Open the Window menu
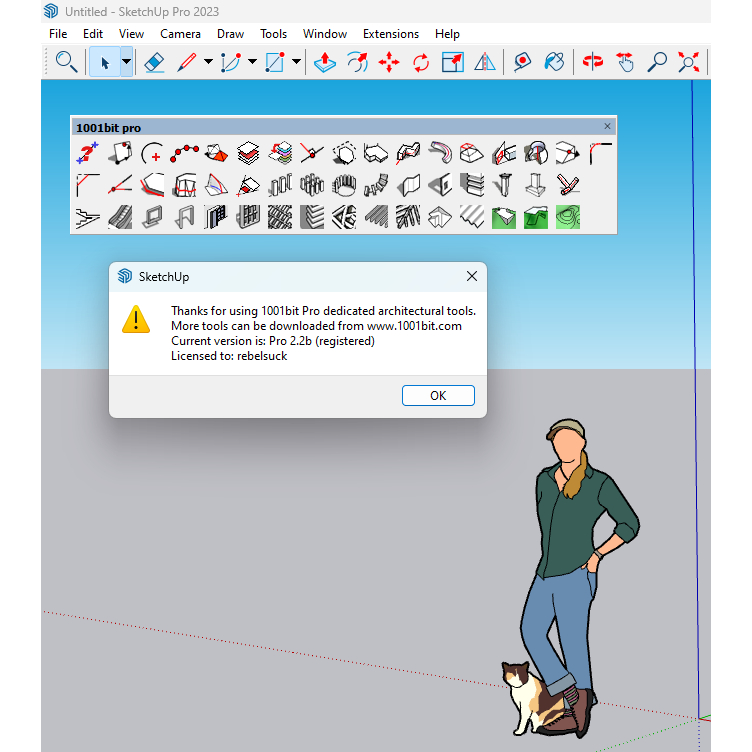The height and width of the screenshot is (752, 752). point(325,34)
